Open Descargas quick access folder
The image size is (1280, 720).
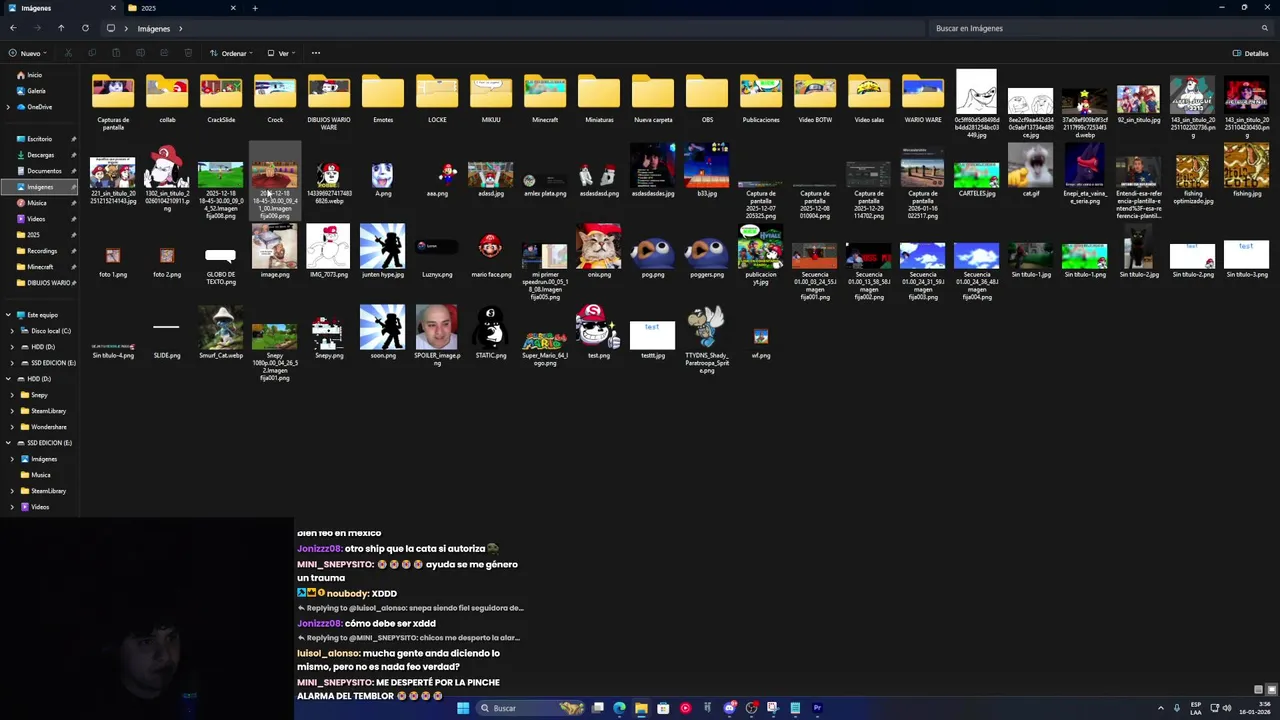click(x=35, y=155)
